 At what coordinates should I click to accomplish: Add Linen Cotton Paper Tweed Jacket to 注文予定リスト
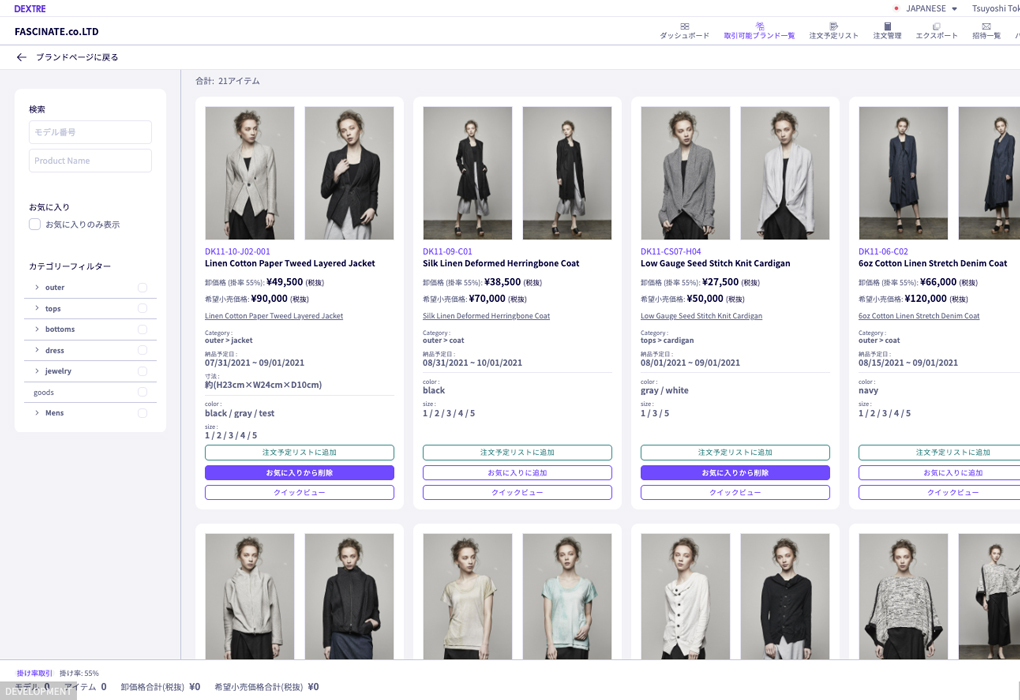299,452
